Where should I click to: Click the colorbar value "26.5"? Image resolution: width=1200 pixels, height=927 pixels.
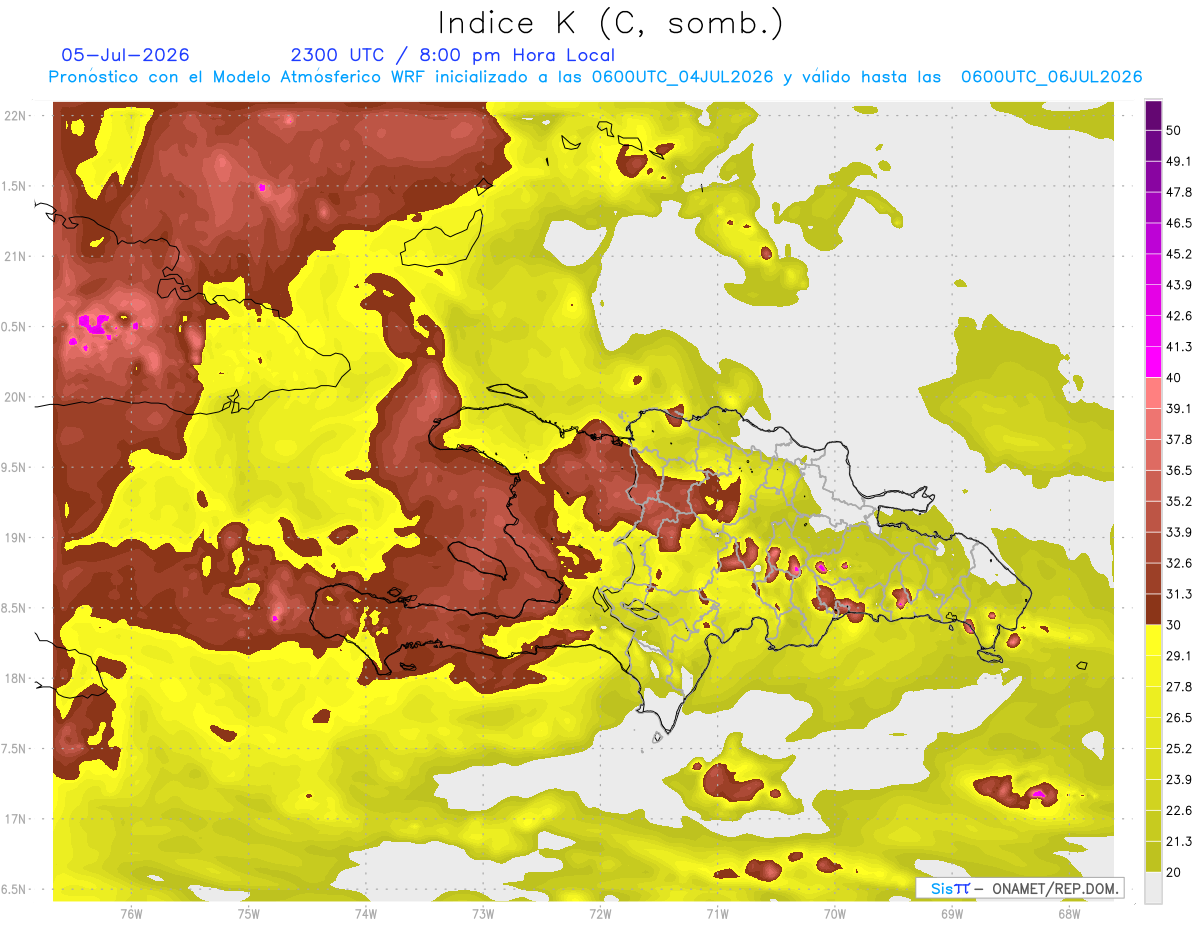[x=1180, y=717]
